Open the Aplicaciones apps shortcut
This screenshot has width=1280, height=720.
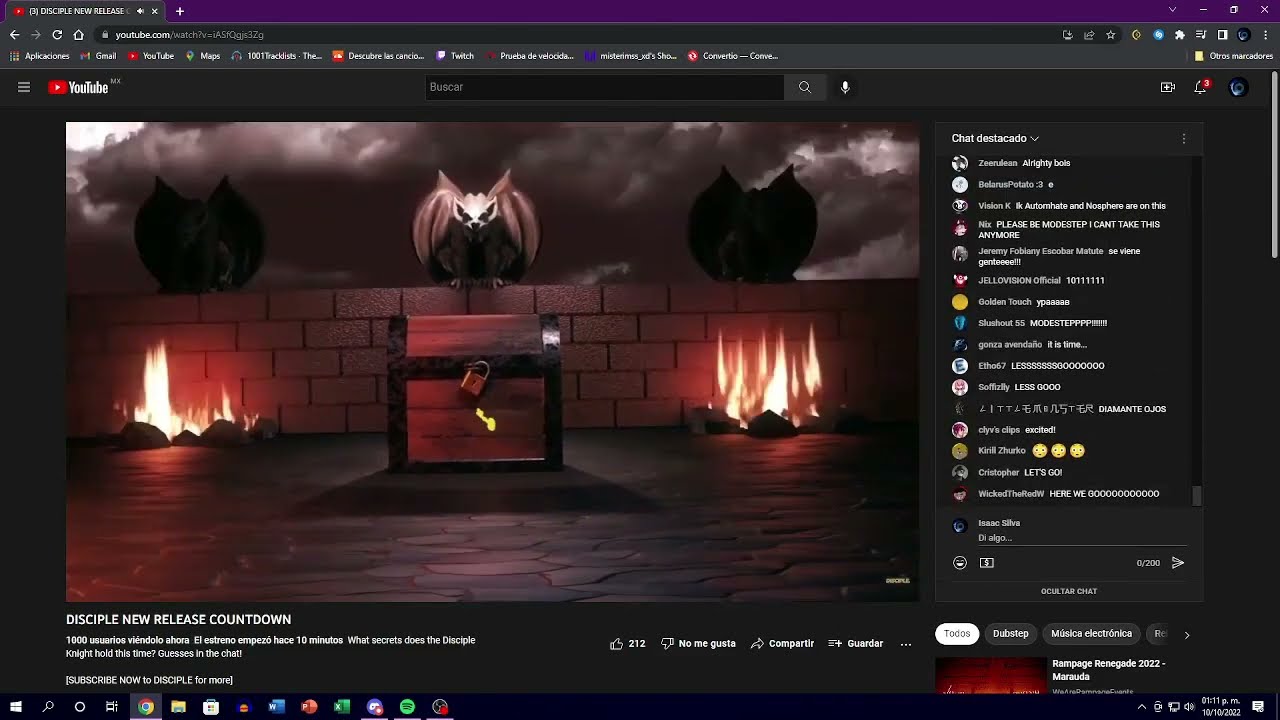pos(40,56)
